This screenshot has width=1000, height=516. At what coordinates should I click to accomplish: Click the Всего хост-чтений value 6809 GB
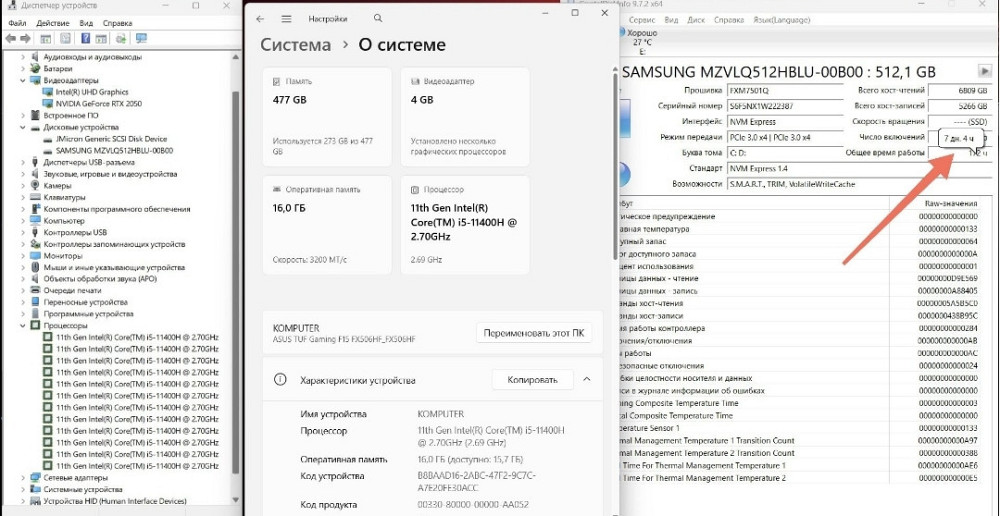(x=959, y=91)
